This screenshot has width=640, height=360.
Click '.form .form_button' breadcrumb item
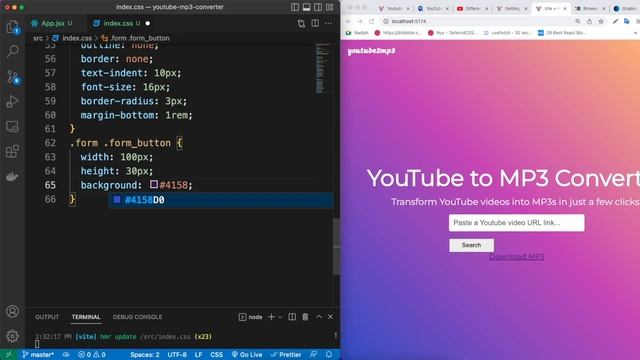pos(140,38)
